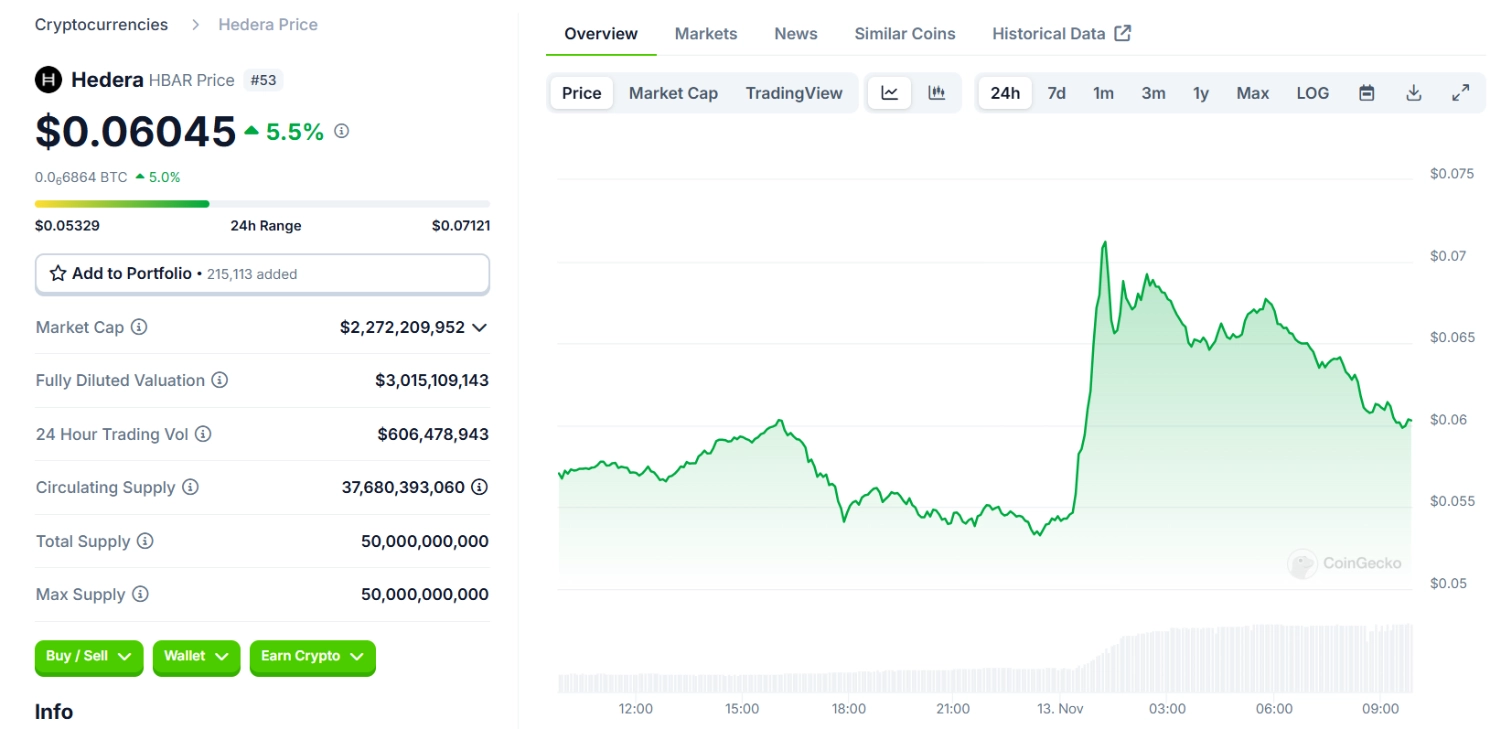Switch to line chart view icon
Image resolution: width=1501 pixels, height=729 pixels.
click(x=889, y=93)
